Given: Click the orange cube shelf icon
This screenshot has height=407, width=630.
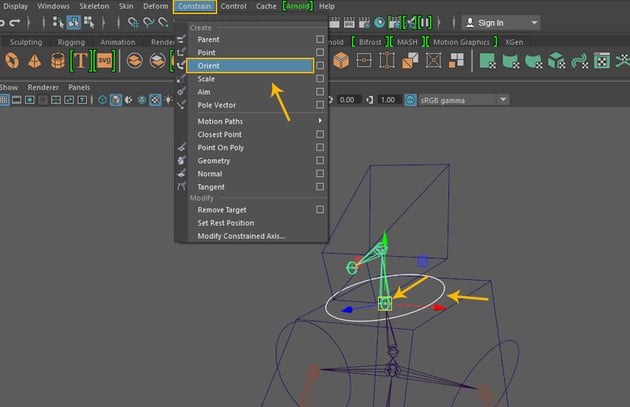Looking at the screenshot, I should coord(340,61).
